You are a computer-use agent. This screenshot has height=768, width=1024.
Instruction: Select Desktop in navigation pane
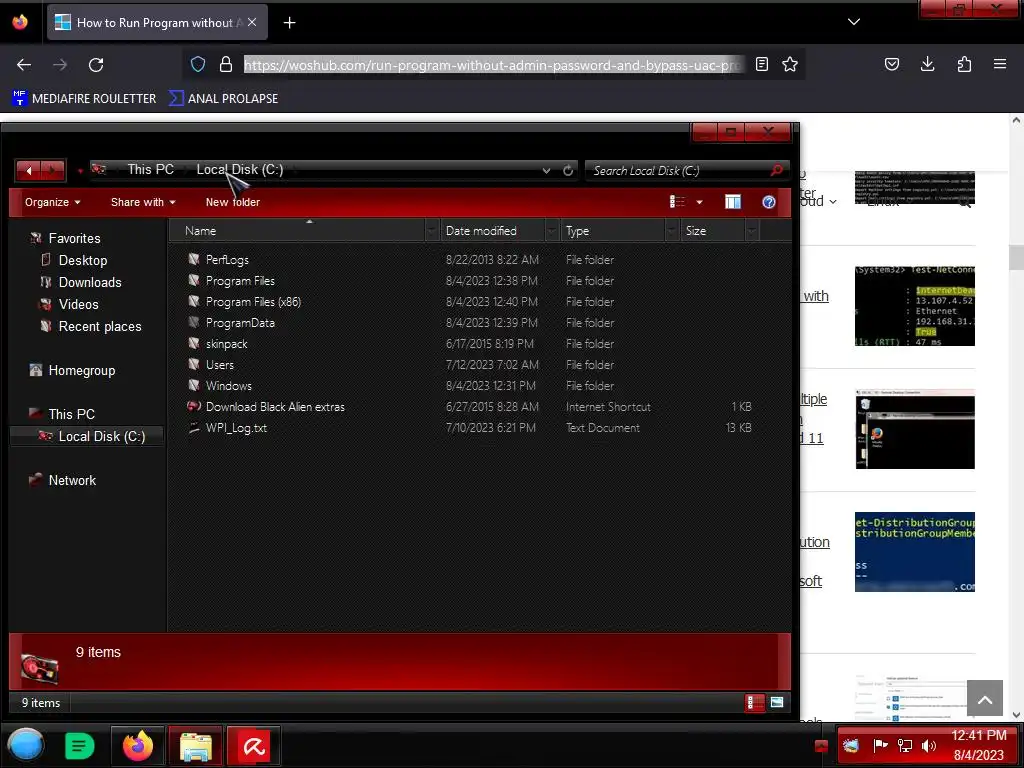[x=82, y=261]
